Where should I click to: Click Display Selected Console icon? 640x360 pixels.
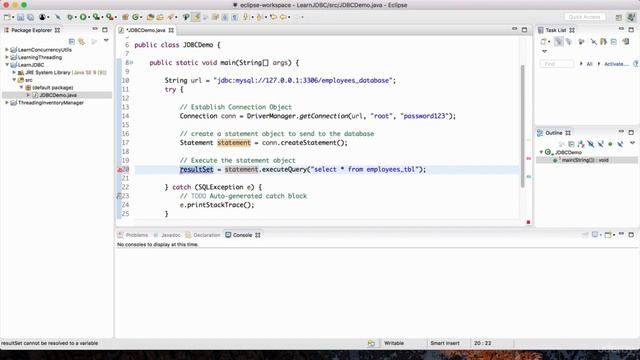point(595,235)
